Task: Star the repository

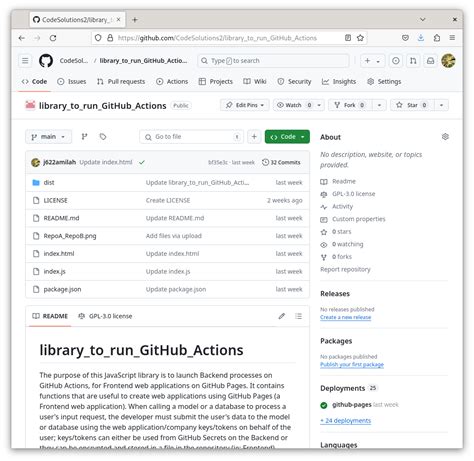Action: pos(413,105)
